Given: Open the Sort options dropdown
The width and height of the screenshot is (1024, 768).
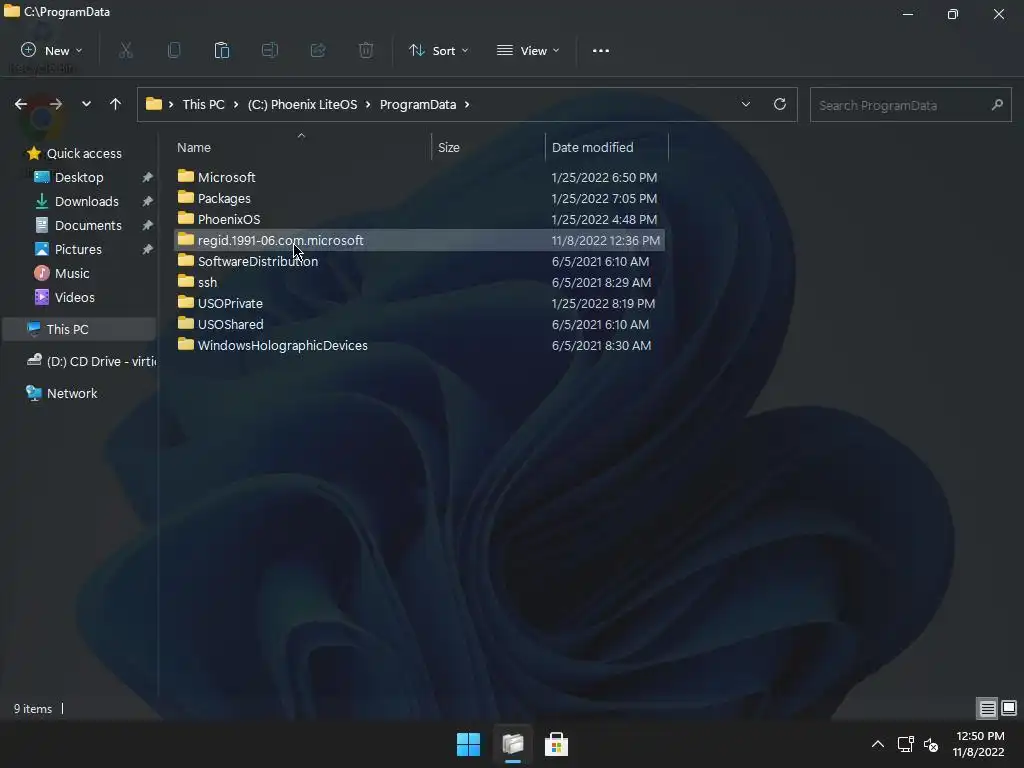Looking at the screenshot, I should click(x=438, y=50).
